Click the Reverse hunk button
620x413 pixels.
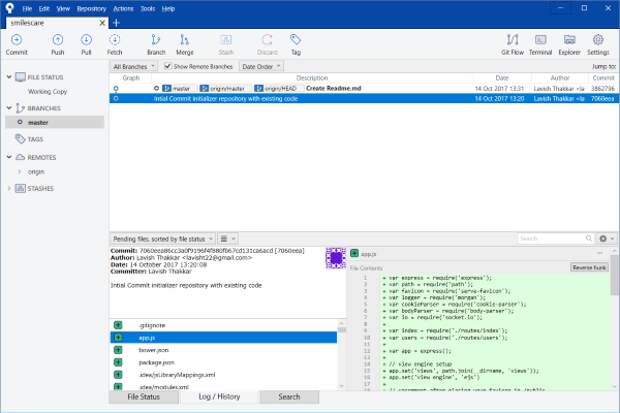tap(589, 268)
